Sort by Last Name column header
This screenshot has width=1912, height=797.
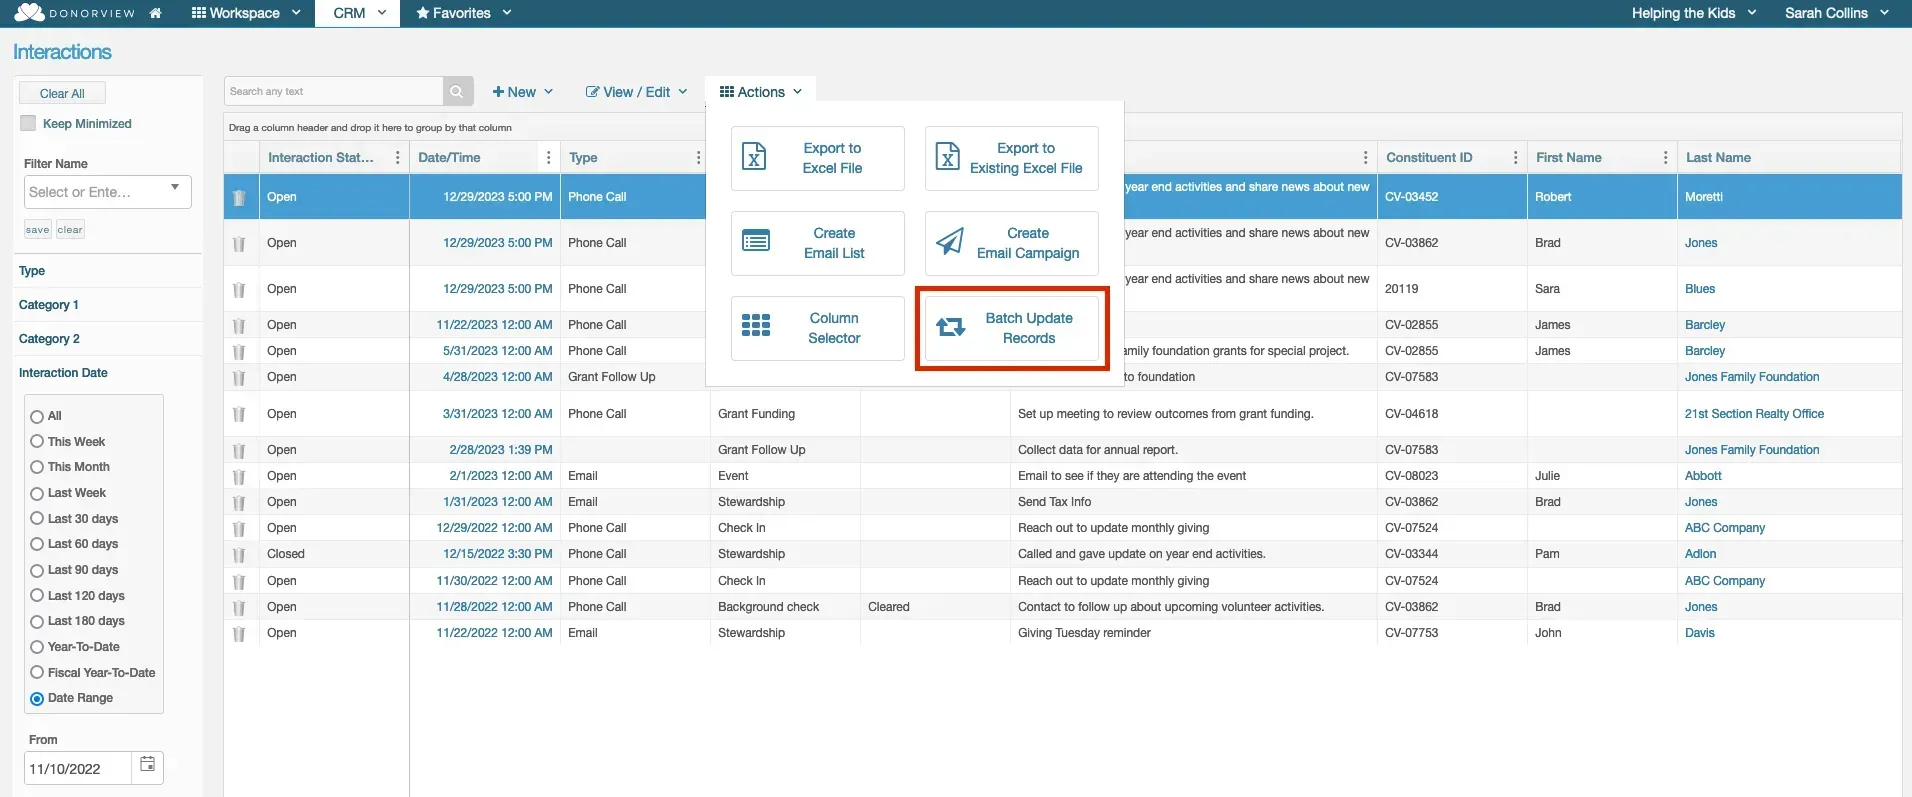point(1717,158)
